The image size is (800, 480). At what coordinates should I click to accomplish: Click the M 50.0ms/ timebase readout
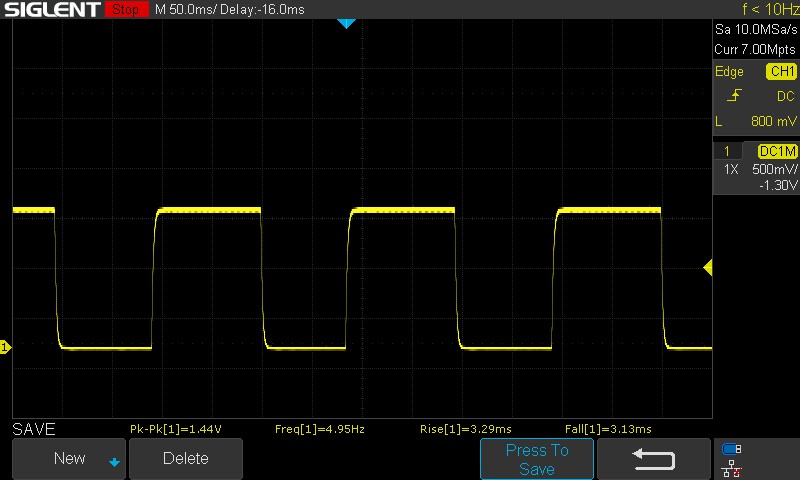tap(186, 9)
